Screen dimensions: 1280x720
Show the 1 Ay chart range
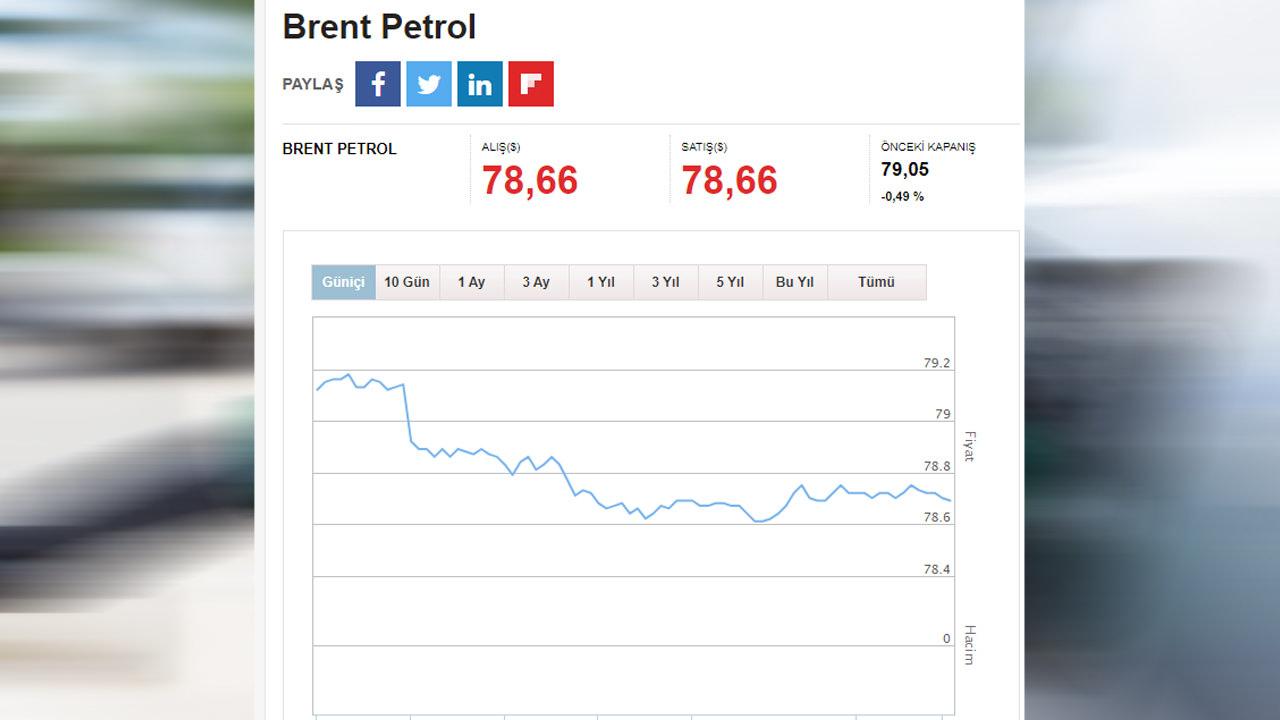[x=472, y=282]
